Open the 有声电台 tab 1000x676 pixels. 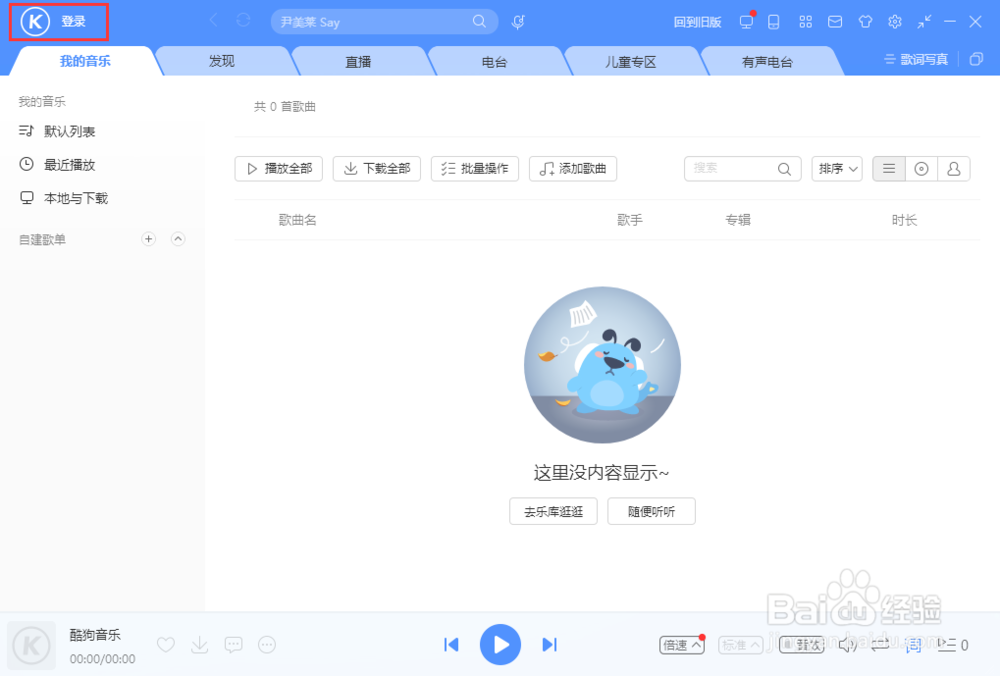tap(767, 62)
